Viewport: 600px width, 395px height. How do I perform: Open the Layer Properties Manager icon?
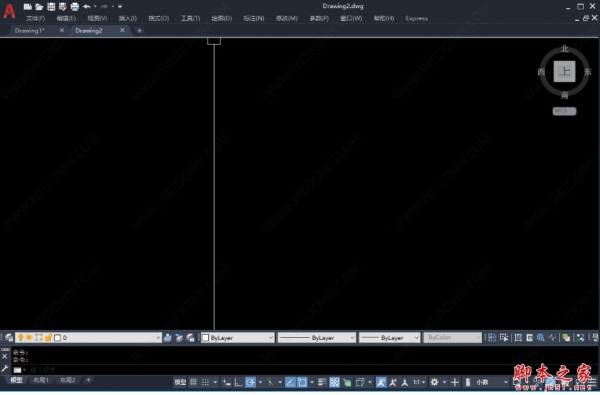pyautogui.click(x=9, y=338)
